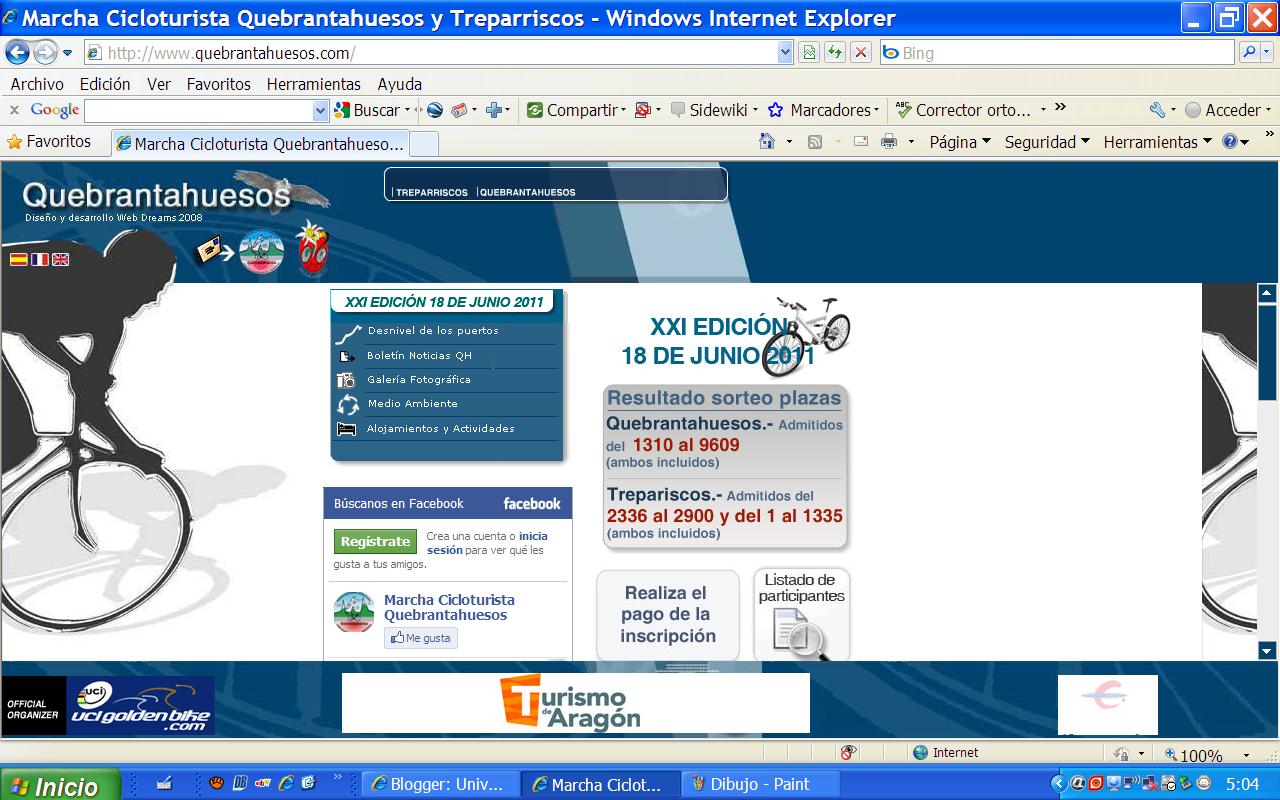Expand the address bar URL history dropdown
The height and width of the screenshot is (800, 1280).
coord(785,53)
